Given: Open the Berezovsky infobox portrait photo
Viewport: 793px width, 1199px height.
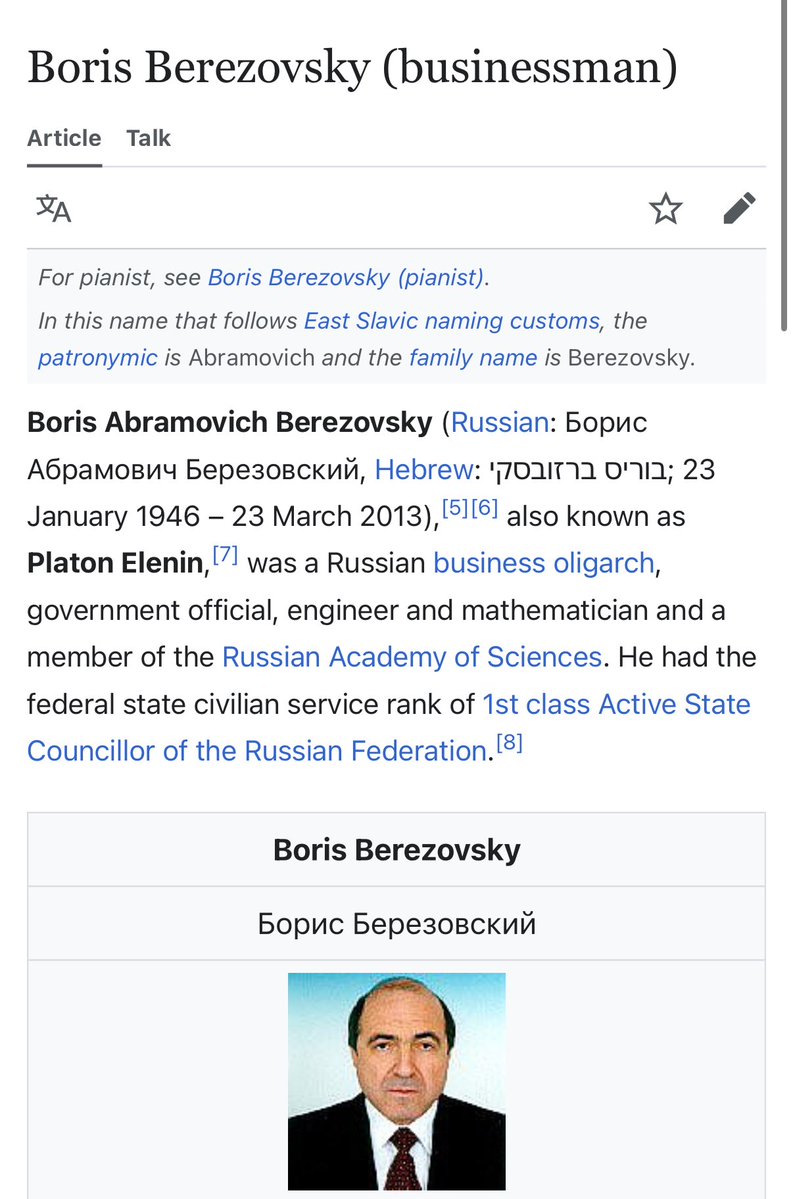Looking at the screenshot, I should tap(396, 1081).
